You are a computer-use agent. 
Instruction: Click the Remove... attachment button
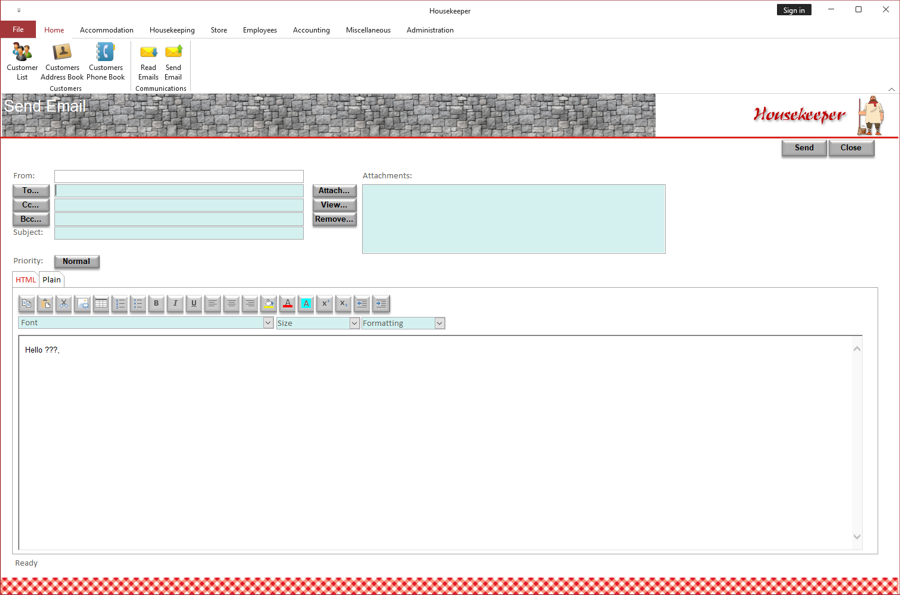334,219
